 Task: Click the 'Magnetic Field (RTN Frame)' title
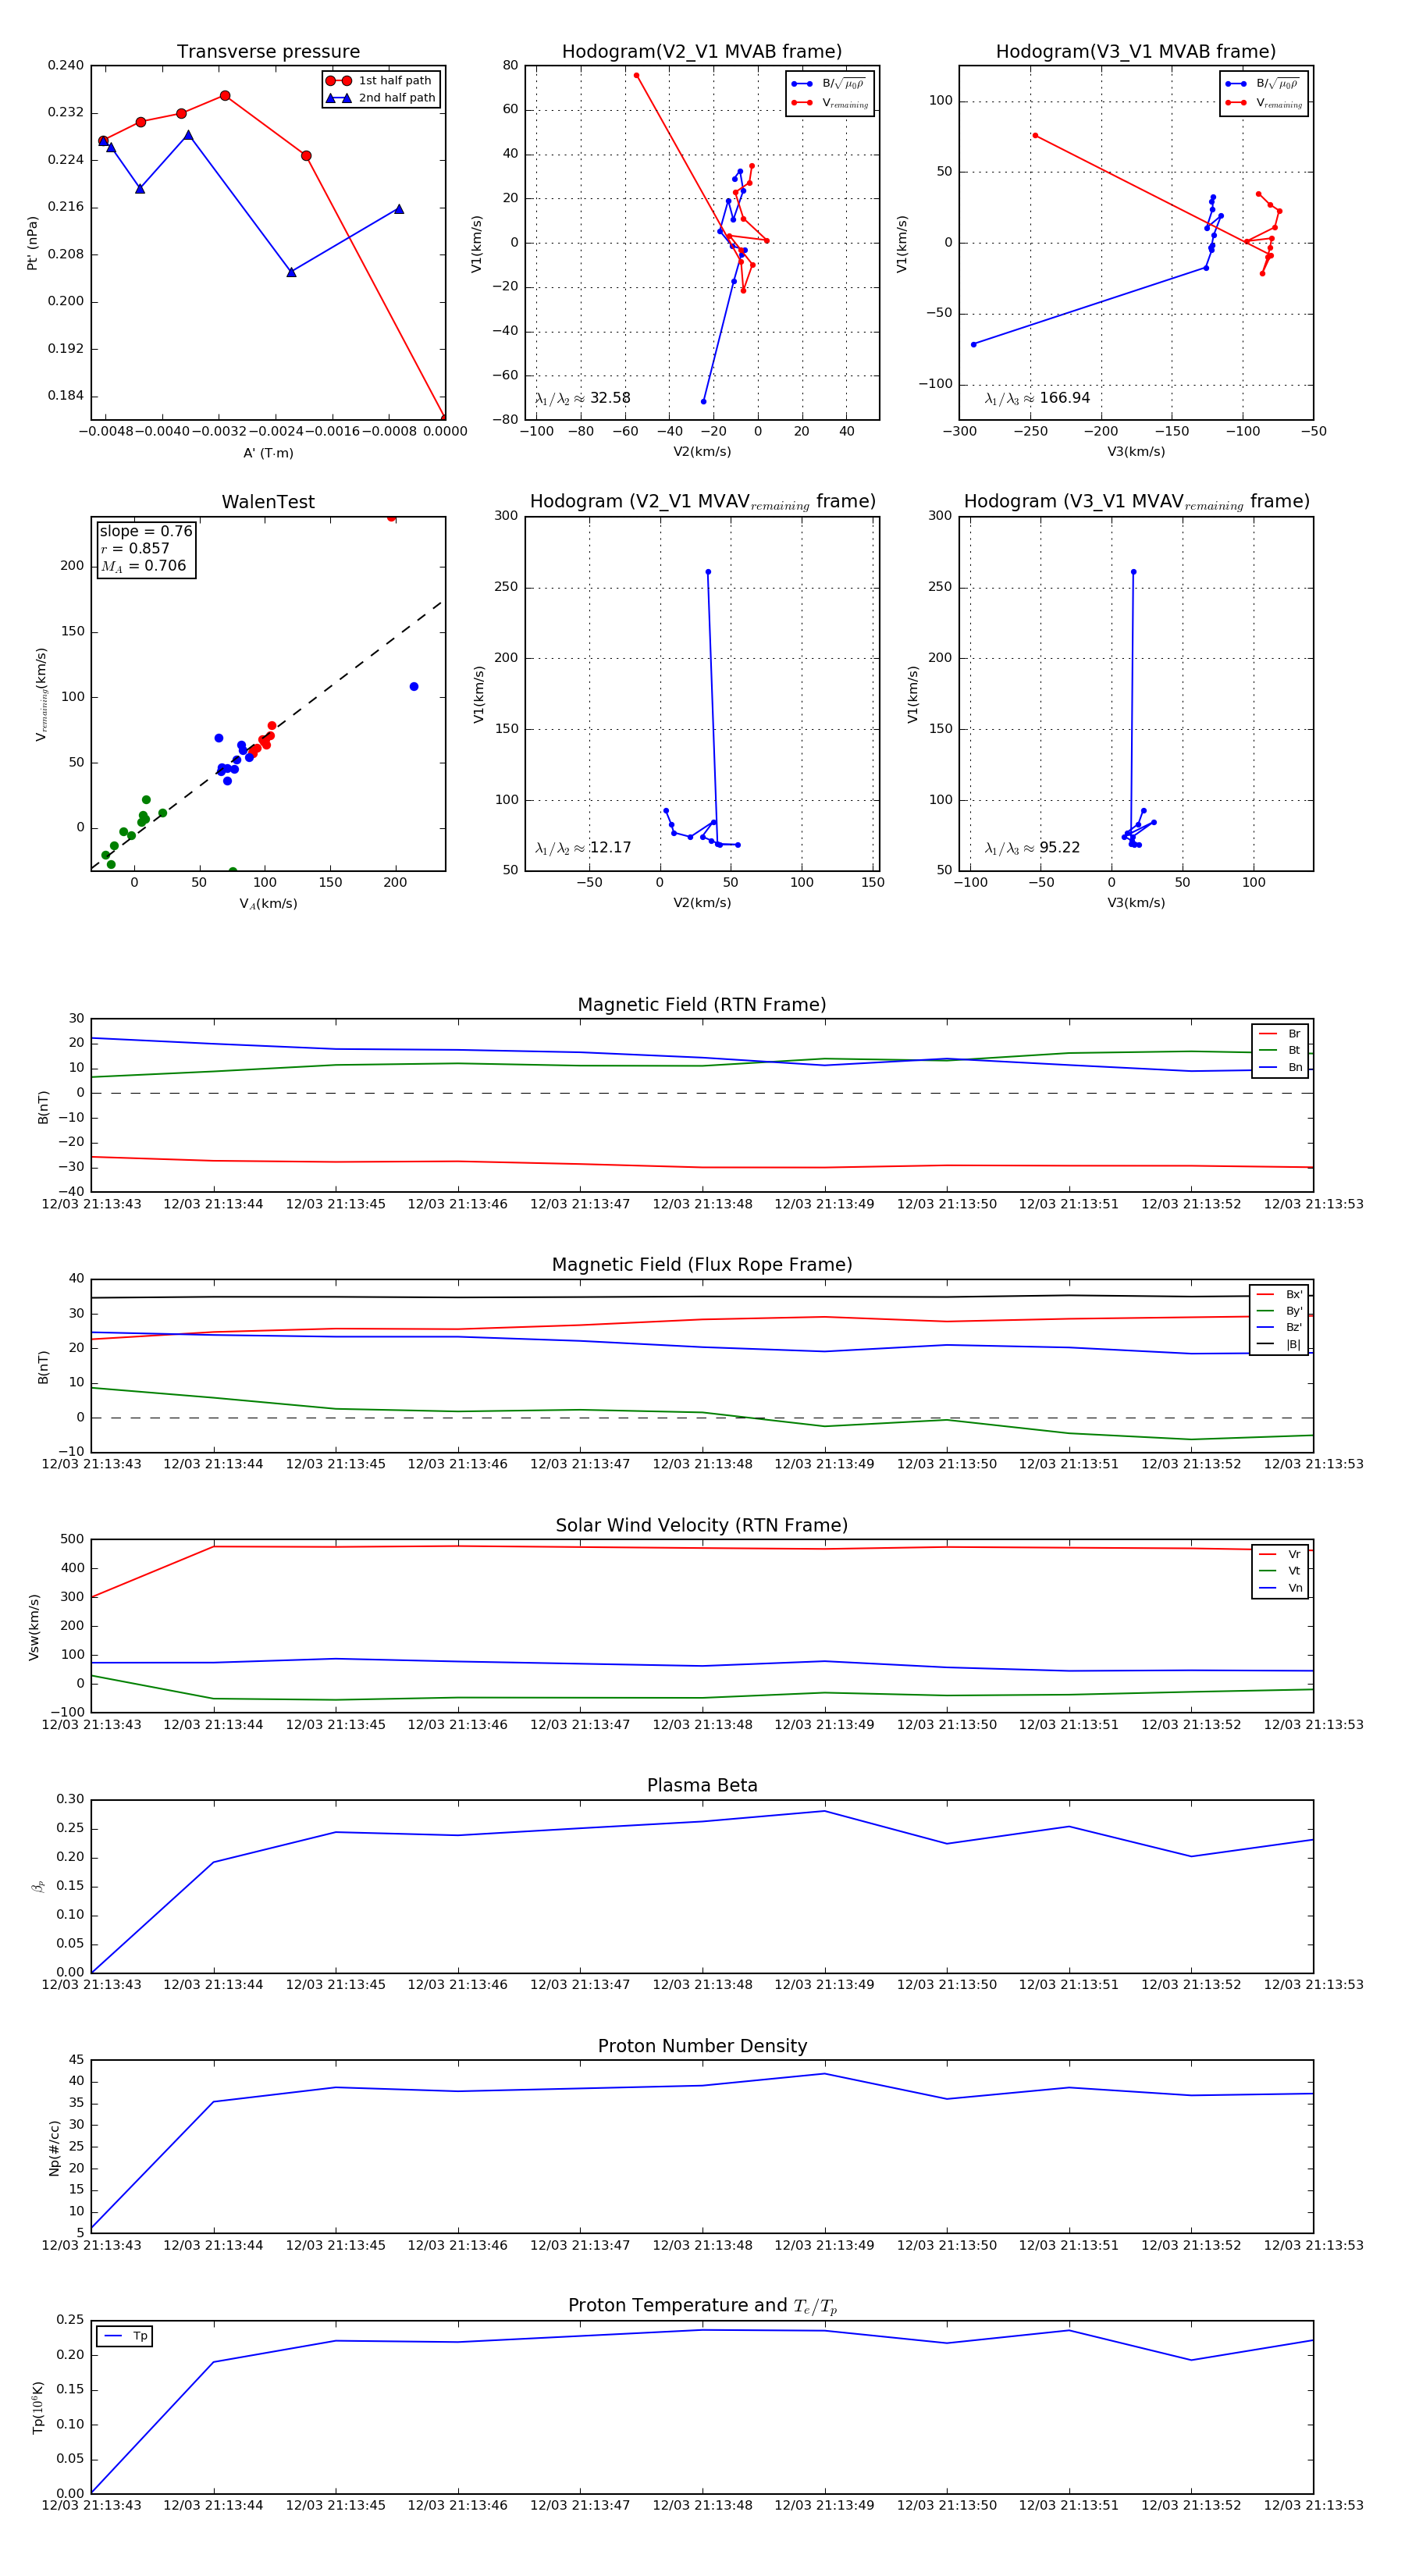click(x=702, y=1005)
